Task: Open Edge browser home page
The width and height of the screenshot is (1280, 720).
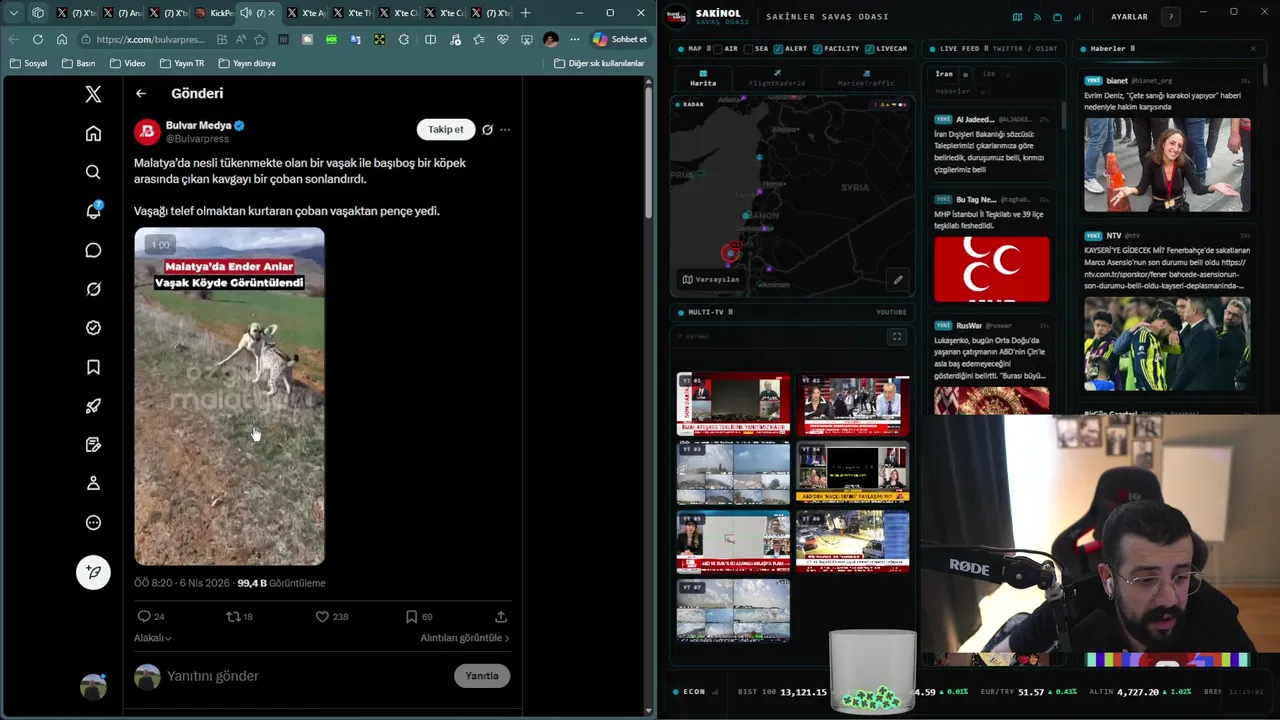Action: coord(62,39)
